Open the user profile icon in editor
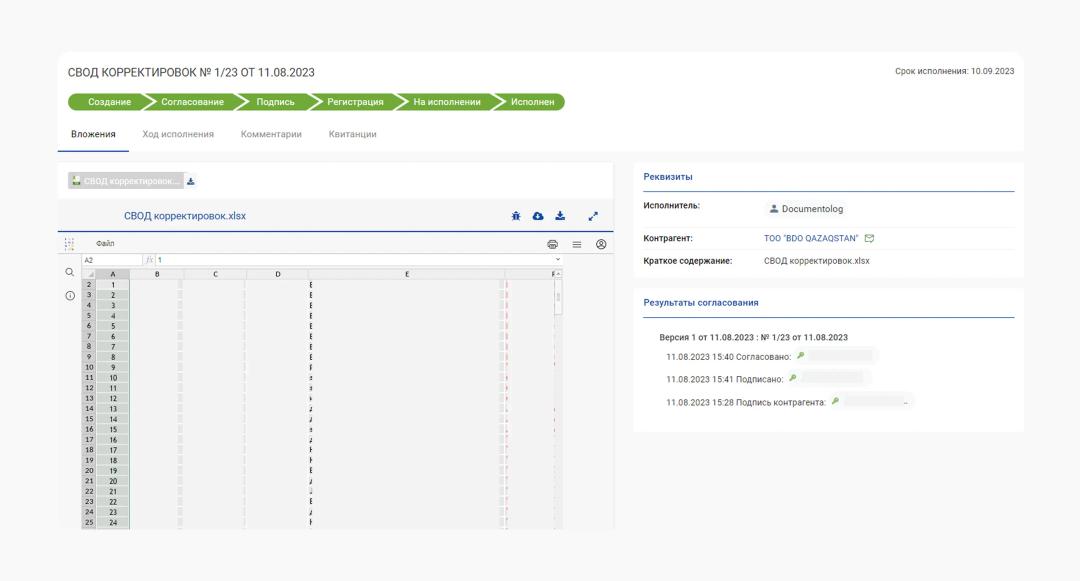Screen dimensions: 1080x581 [601, 244]
